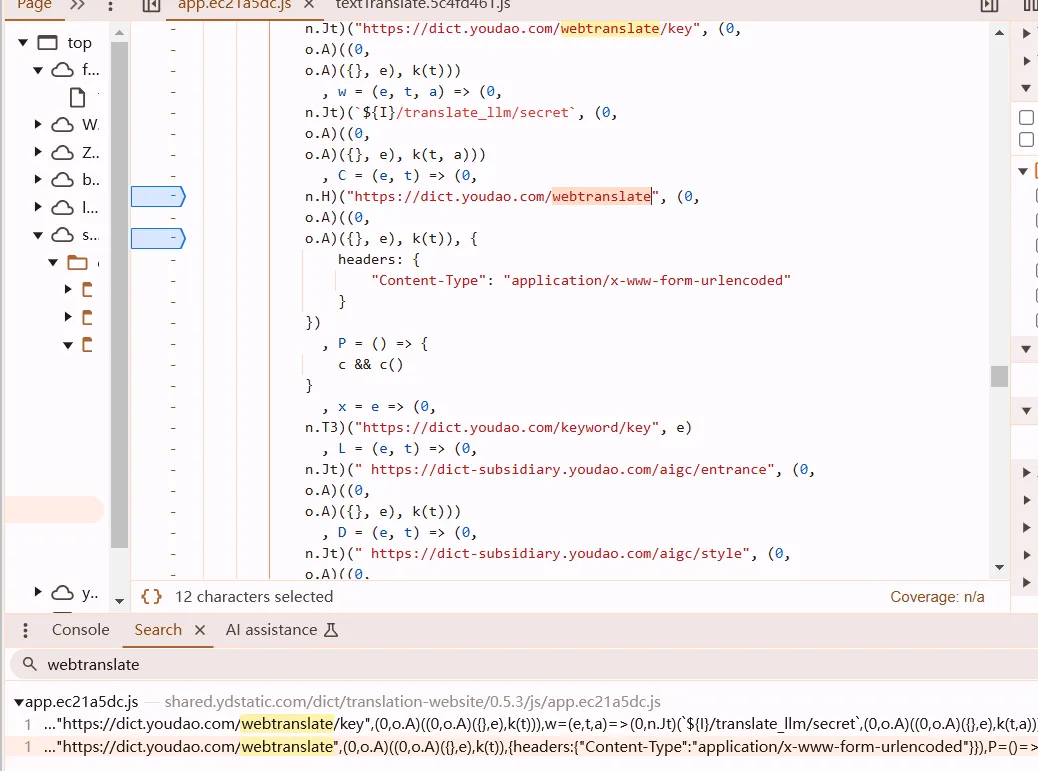Expand the 'Z..' domain node
This screenshot has width=1038, height=771.
click(38, 152)
